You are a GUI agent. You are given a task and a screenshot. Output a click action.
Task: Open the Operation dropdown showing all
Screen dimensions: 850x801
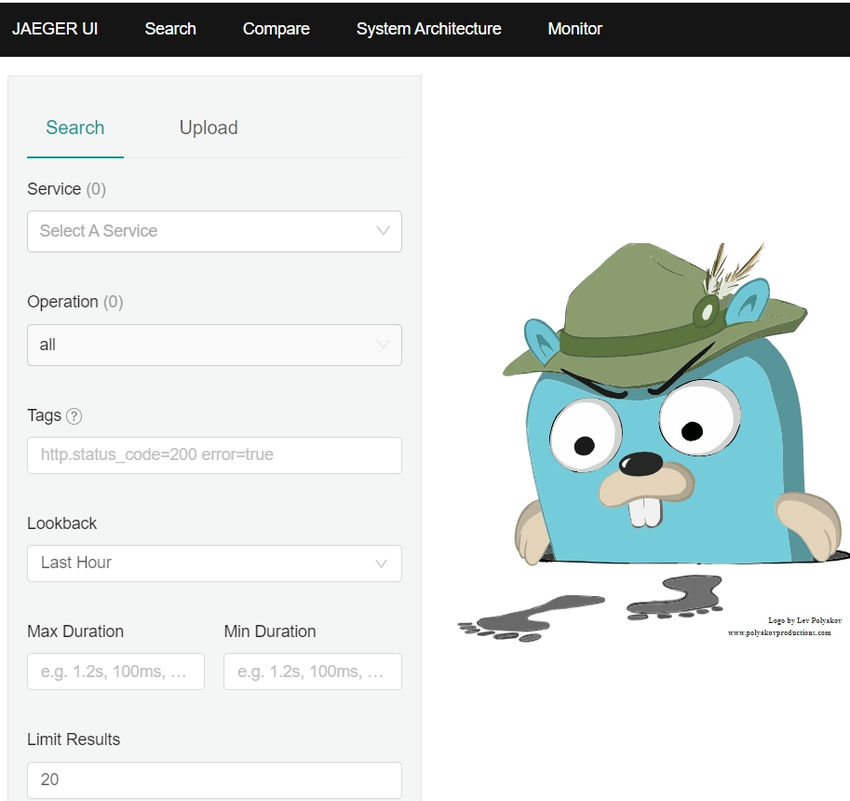click(x=214, y=345)
